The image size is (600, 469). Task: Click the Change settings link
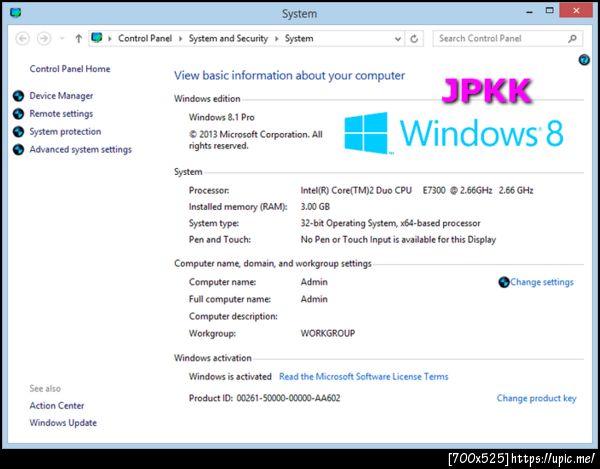click(x=542, y=282)
